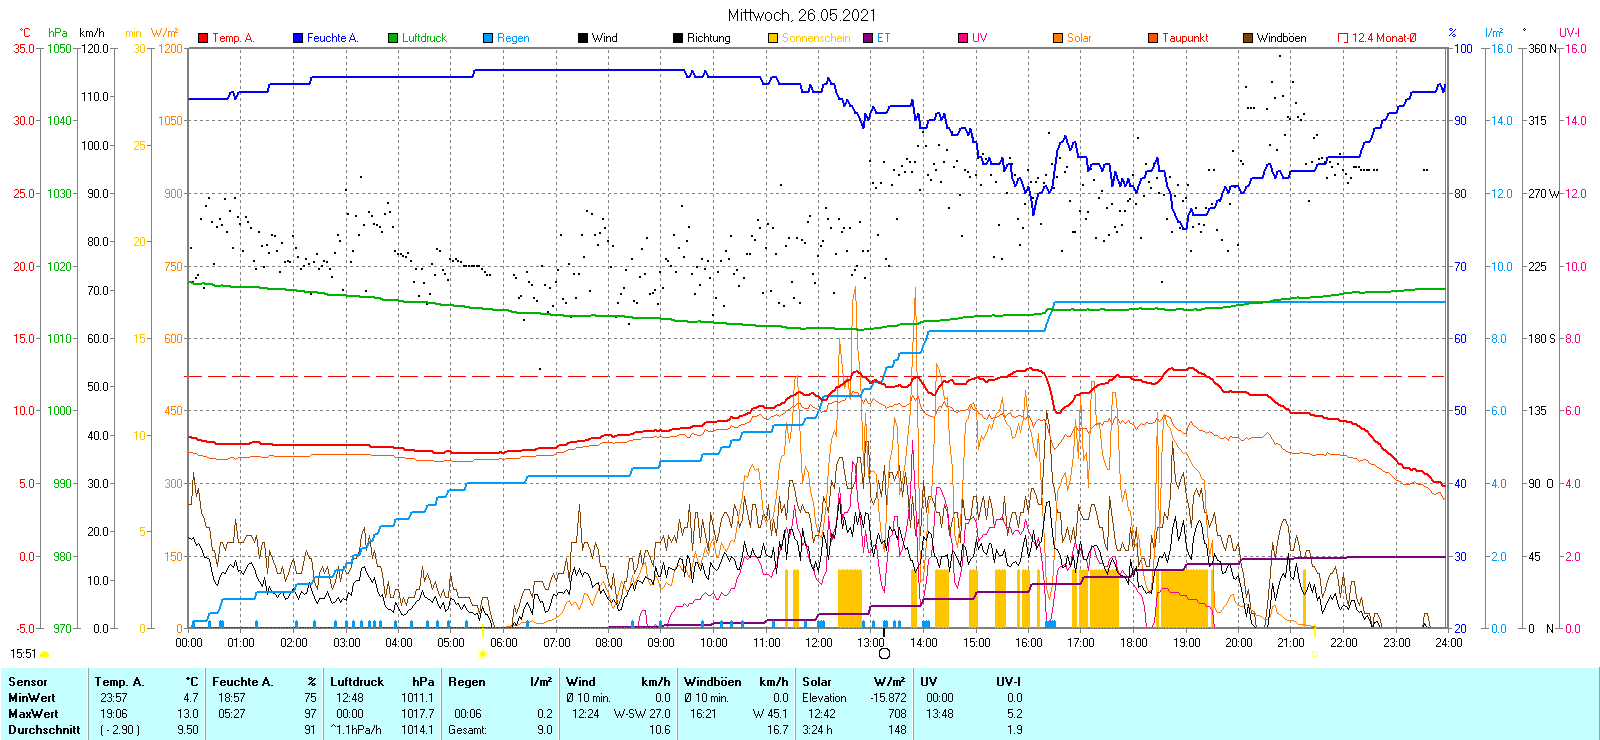Click the max wind time 12:24
The width and height of the screenshot is (1600, 740).
click(586, 714)
